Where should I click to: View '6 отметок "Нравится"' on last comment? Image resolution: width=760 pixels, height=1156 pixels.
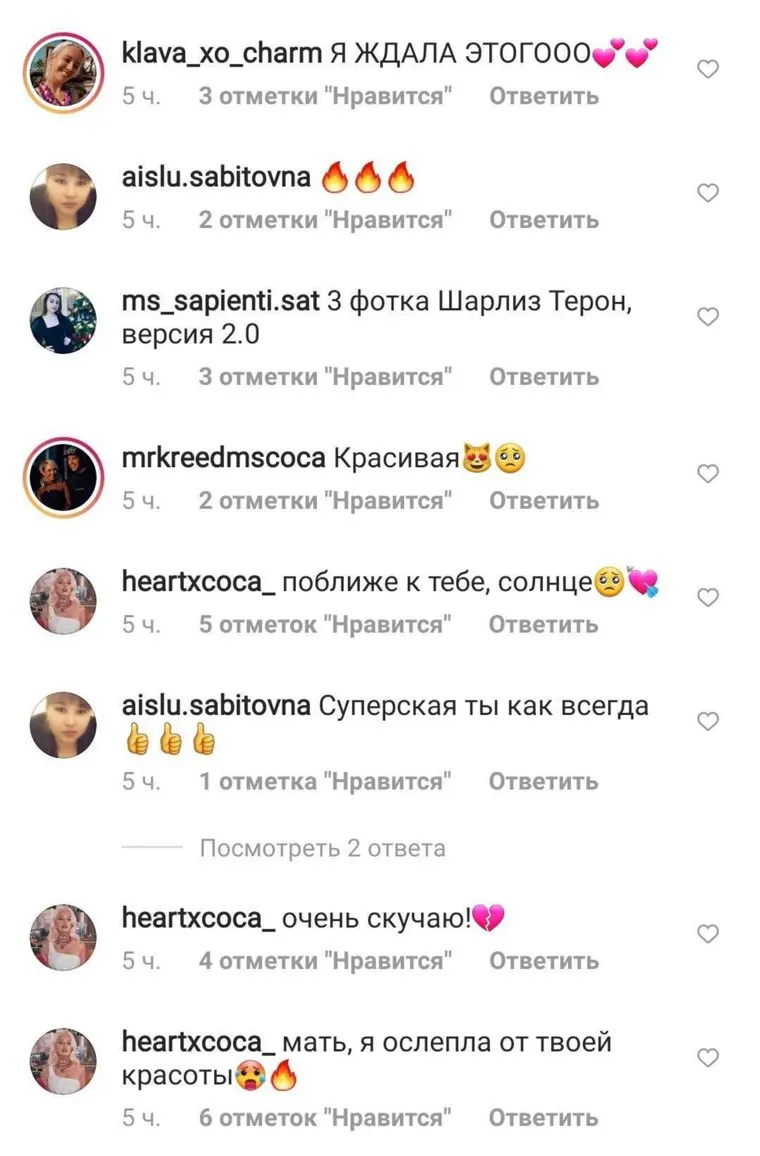click(325, 1118)
